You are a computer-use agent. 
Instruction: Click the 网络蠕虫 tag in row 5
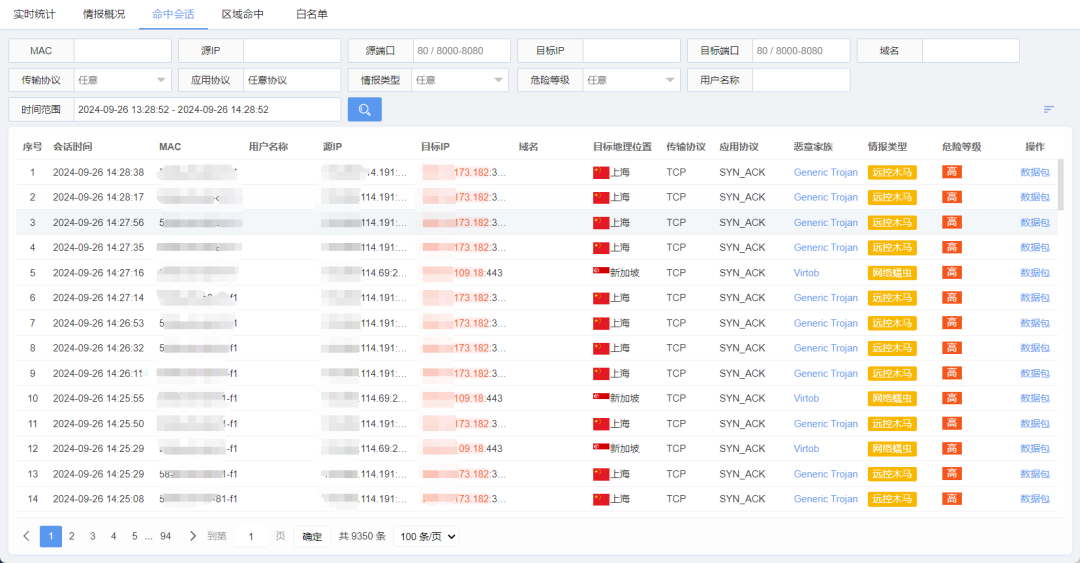892,272
